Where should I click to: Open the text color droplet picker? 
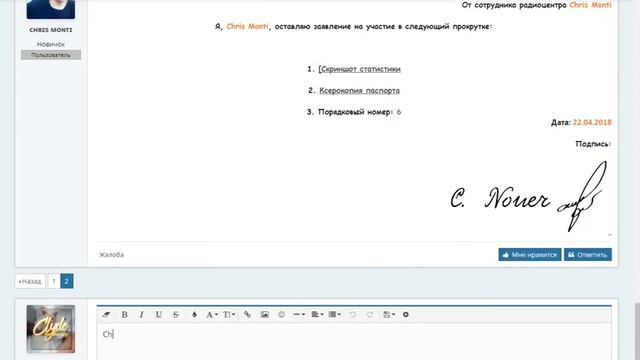194,314
